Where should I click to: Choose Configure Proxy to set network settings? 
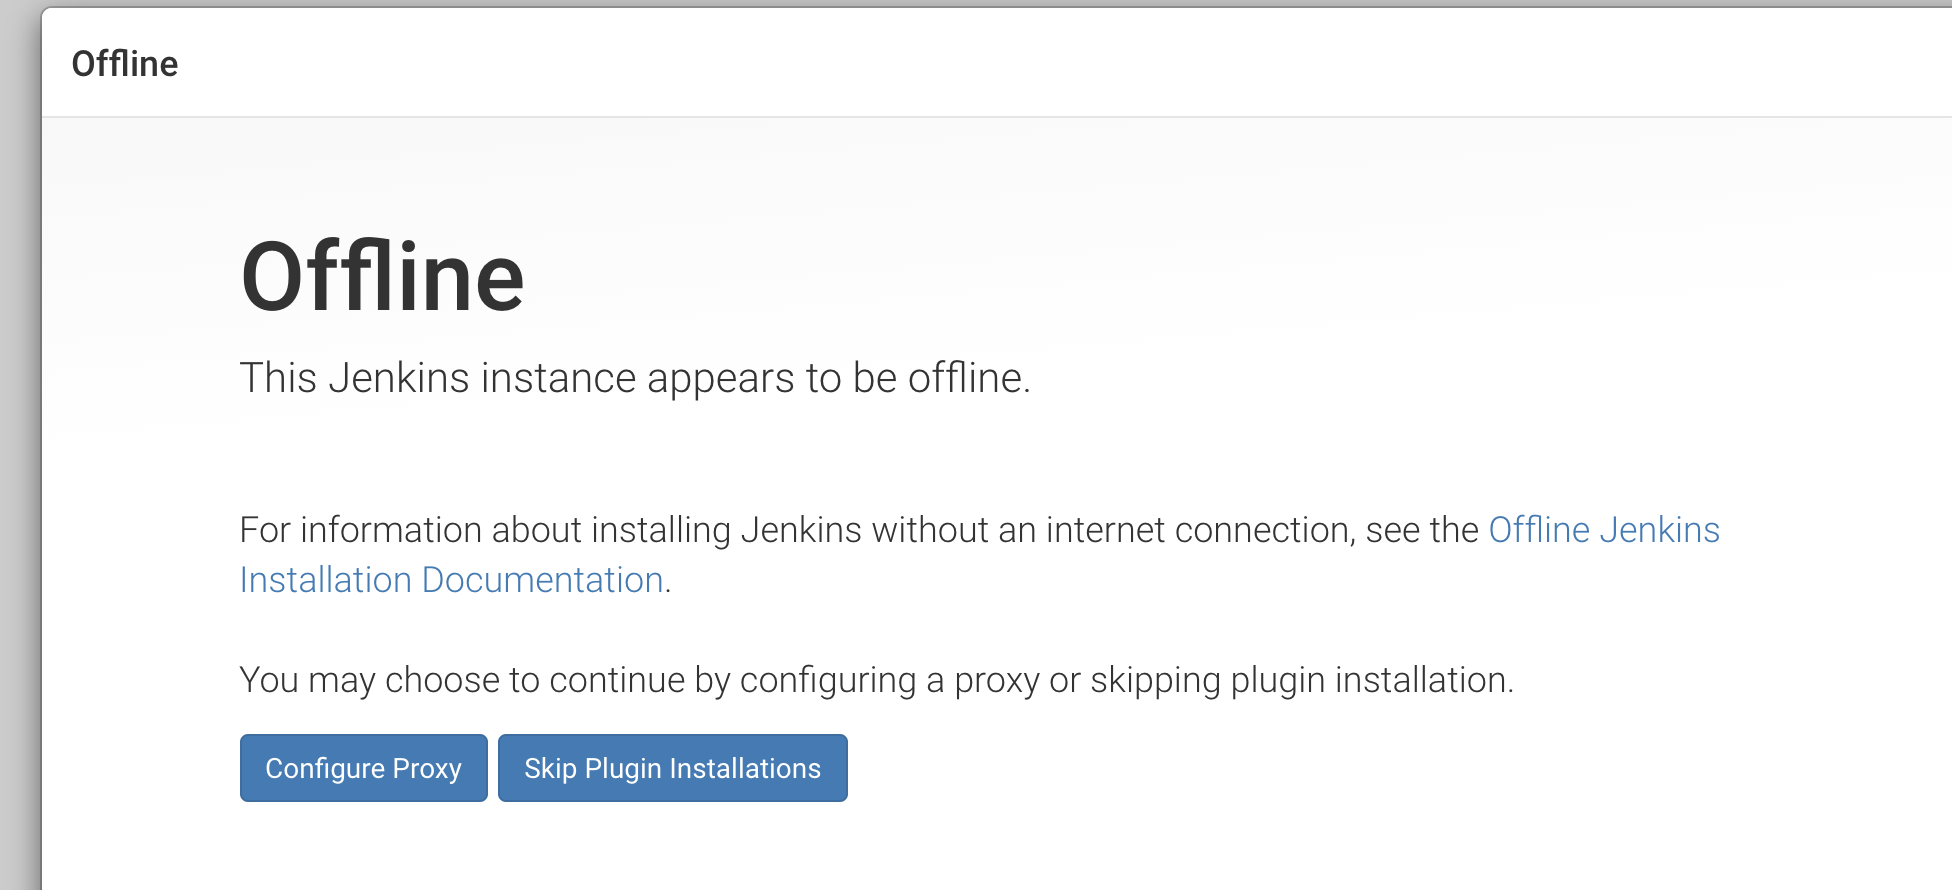pos(363,768)
